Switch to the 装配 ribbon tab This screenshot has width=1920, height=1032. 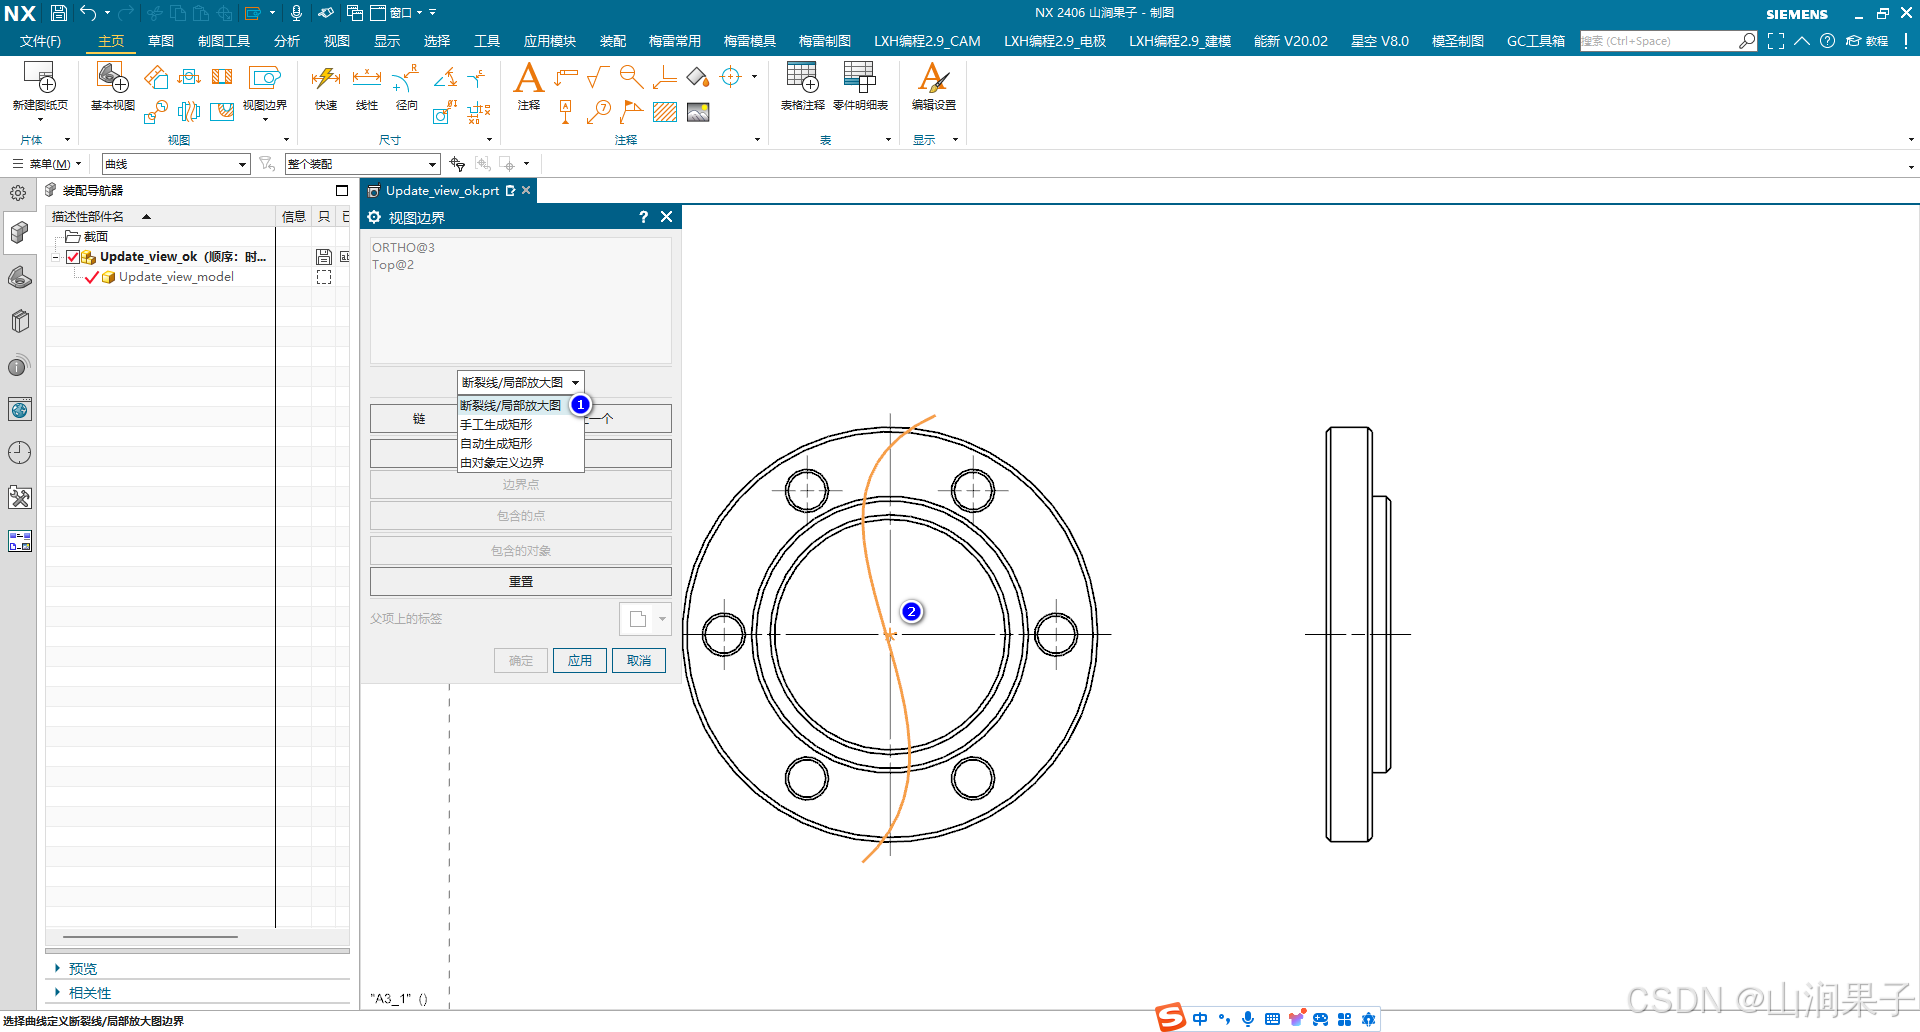pyautogui.click(x=613, y=41)
